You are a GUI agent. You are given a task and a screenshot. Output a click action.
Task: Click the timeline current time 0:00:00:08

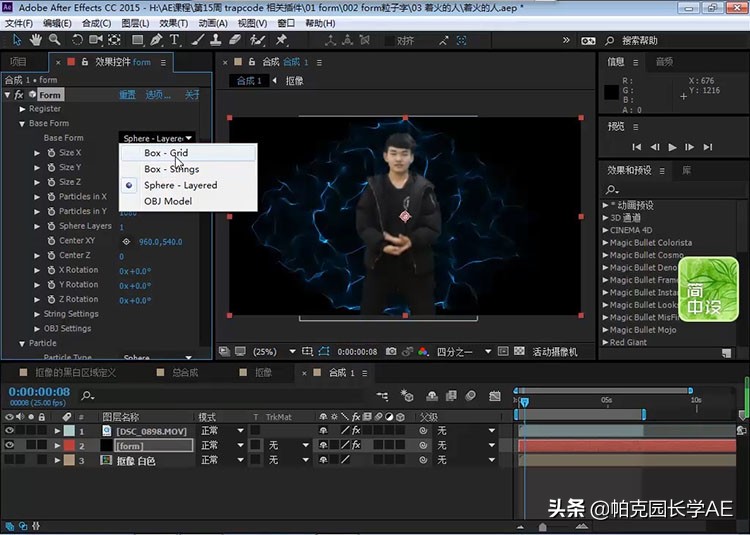(39, 392)
